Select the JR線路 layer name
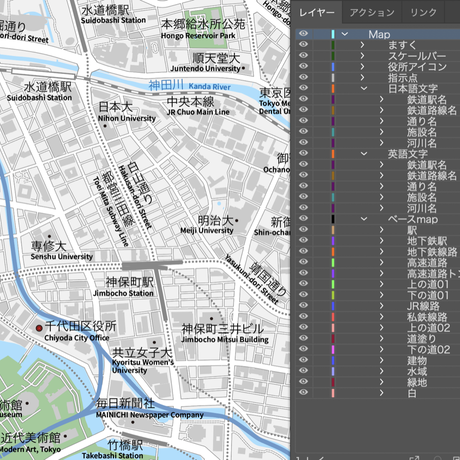The width and height of the screenshot is (460, 460). [423, 306]
